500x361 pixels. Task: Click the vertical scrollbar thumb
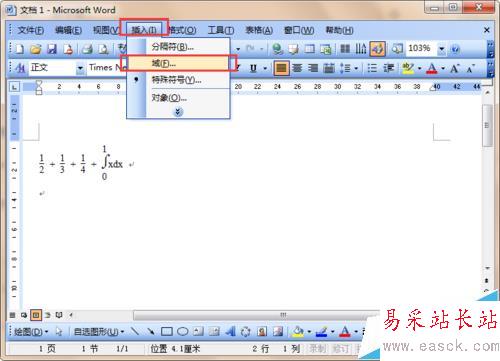click(487, 126)
